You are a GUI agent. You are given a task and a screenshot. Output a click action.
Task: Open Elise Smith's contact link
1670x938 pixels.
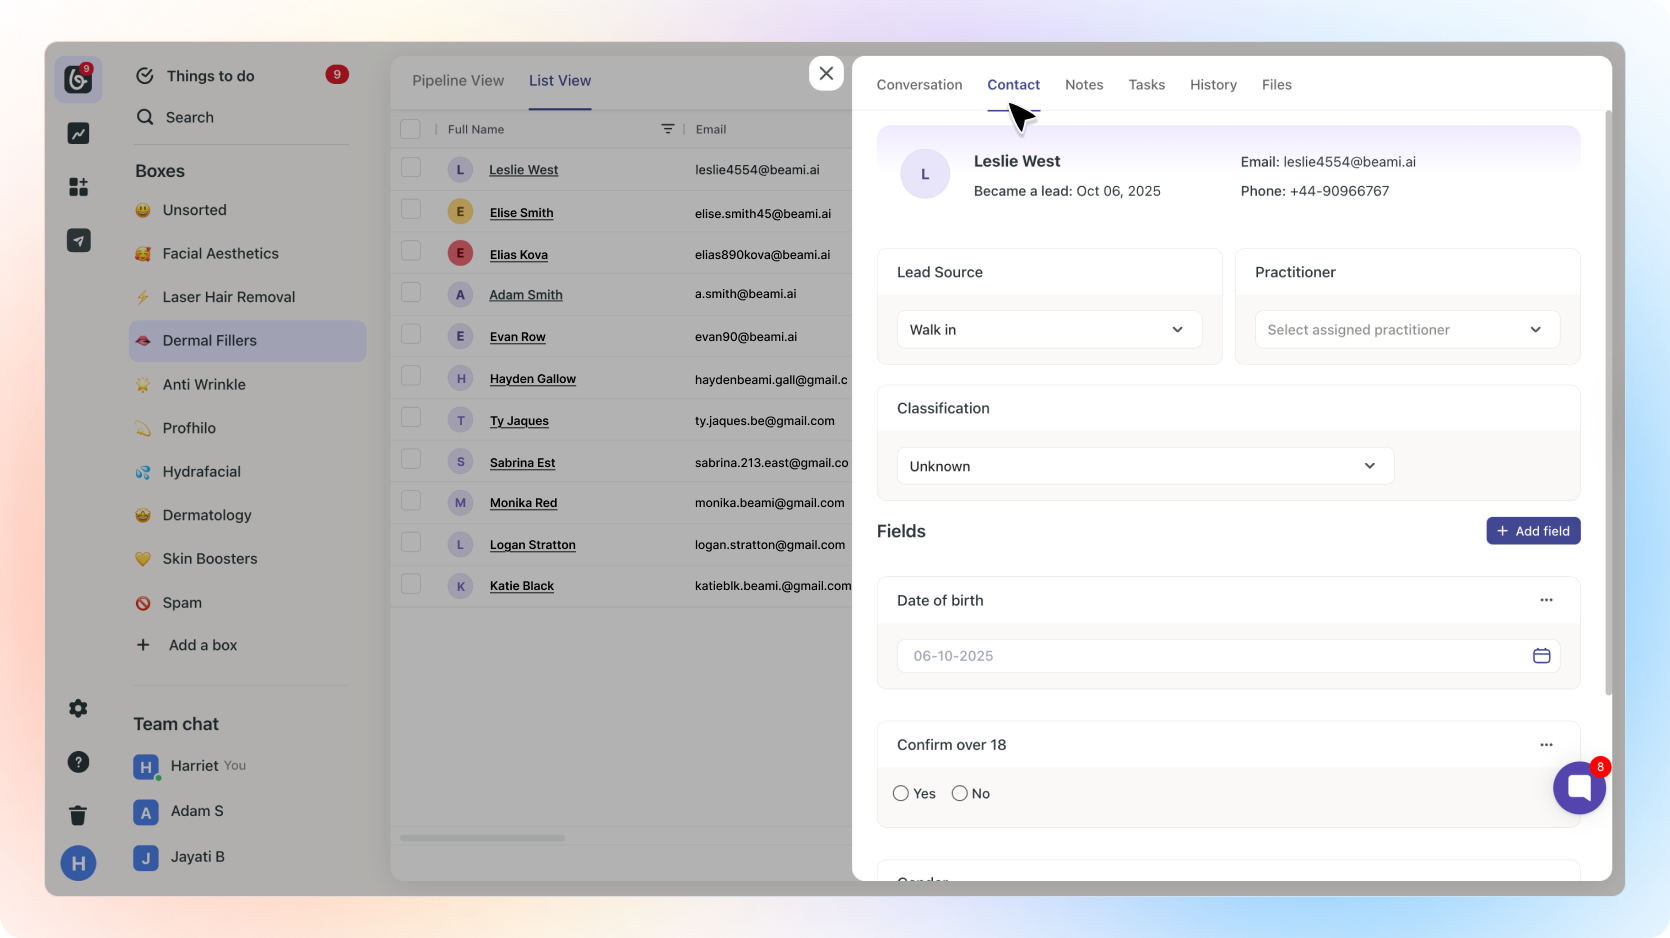point(521,213)
